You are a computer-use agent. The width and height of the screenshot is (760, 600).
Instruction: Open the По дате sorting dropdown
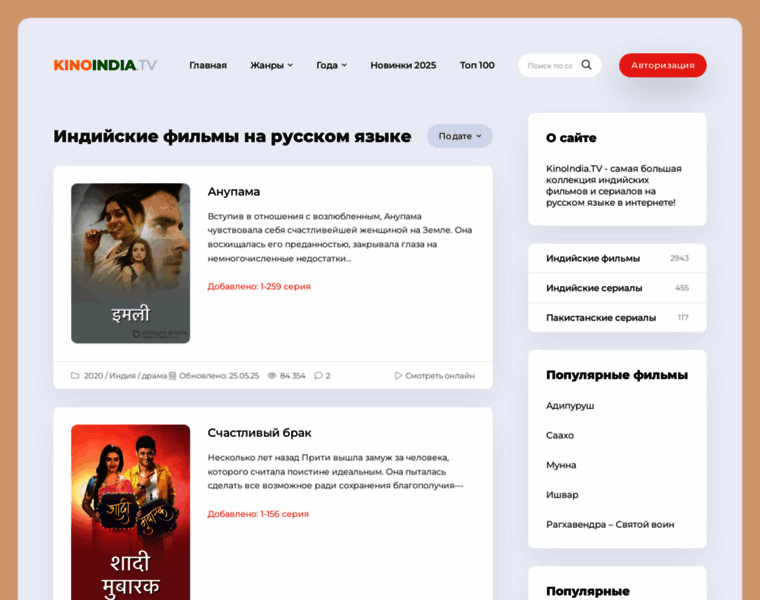click(459, 136)
